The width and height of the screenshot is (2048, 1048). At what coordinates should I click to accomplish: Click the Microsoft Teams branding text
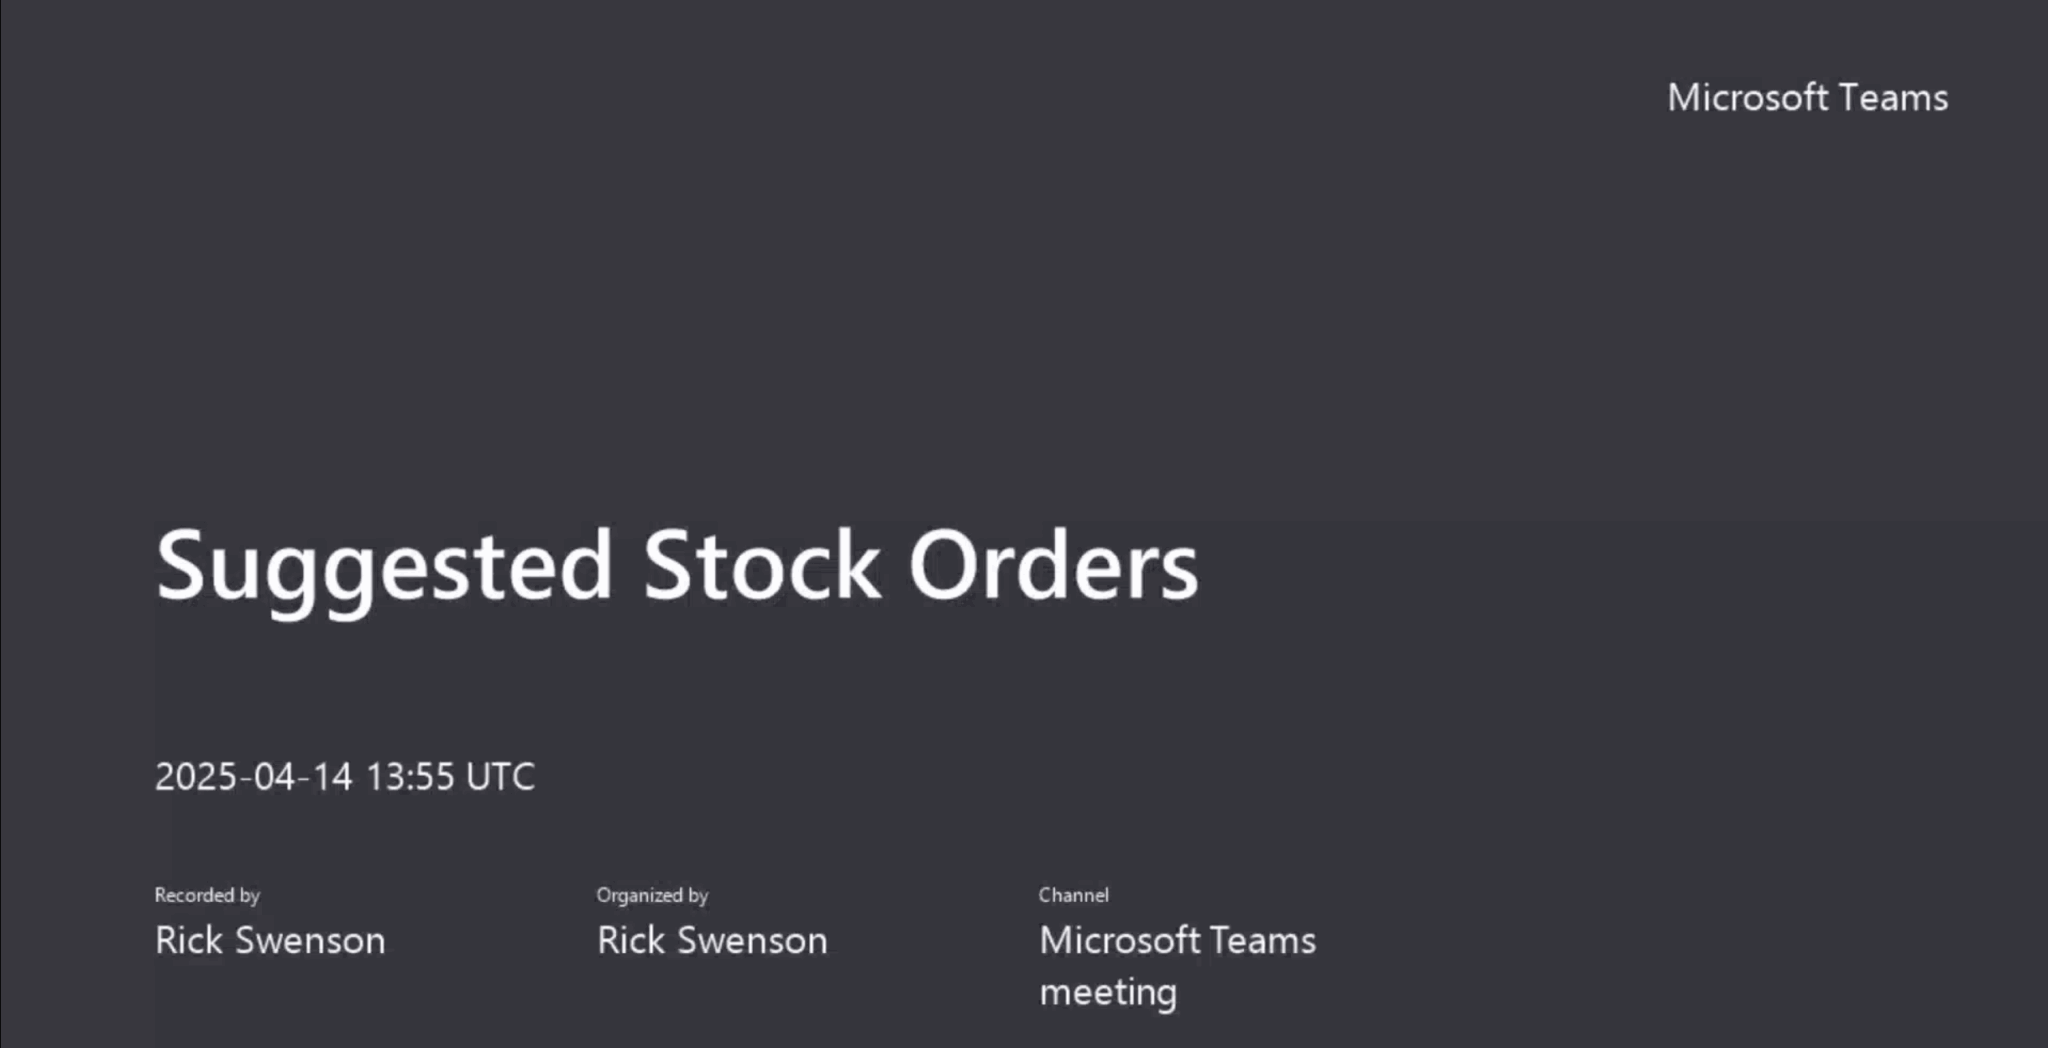coord(1807,98)
